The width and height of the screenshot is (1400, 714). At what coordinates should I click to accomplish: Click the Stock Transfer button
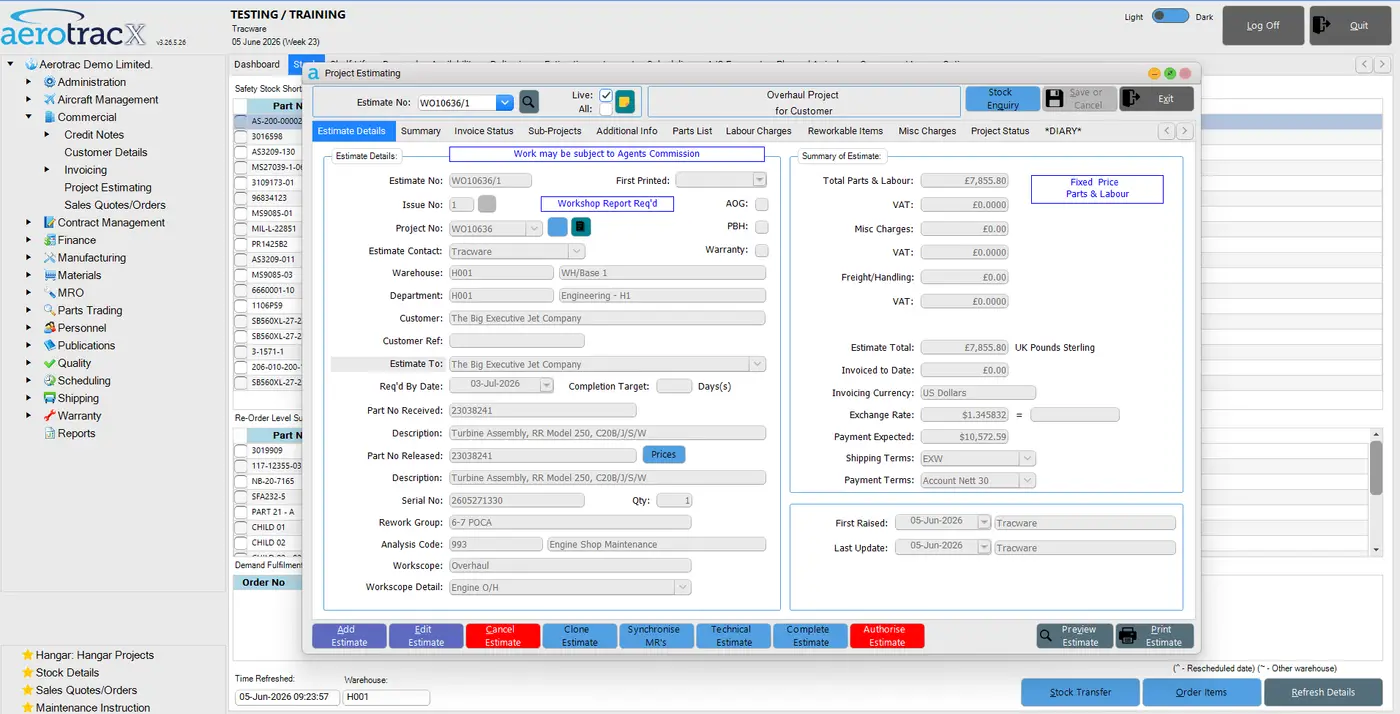(1080, 692)
